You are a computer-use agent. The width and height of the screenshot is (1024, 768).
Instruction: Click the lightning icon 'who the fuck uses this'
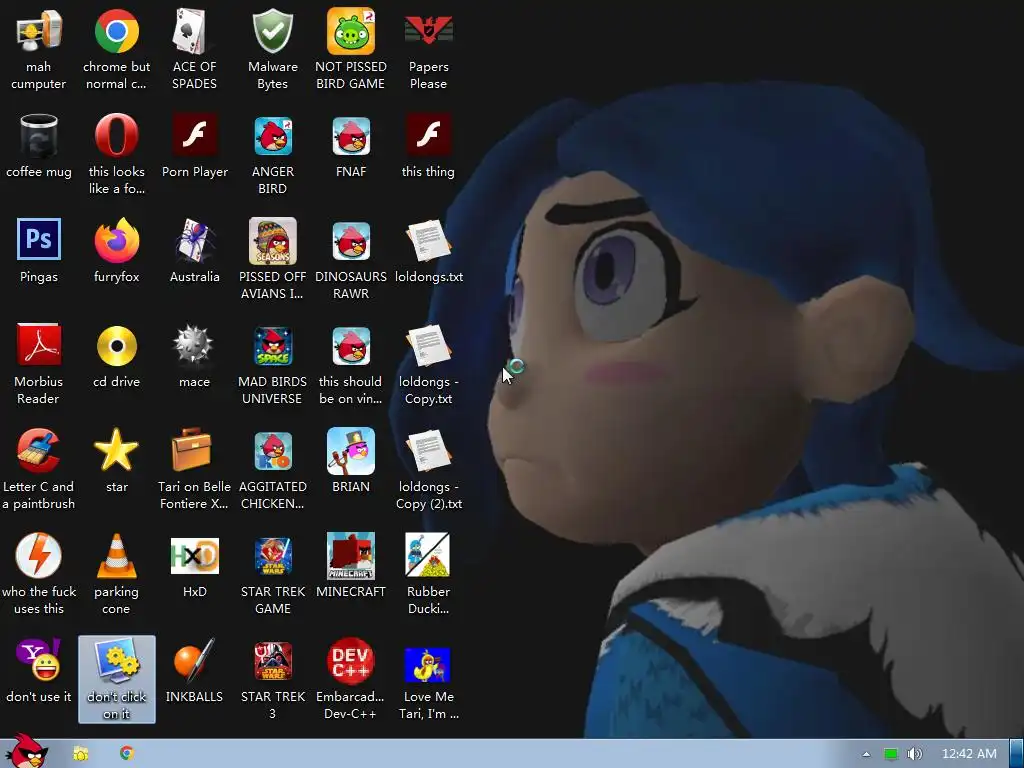pyautogui.click(x=39, y=556)
